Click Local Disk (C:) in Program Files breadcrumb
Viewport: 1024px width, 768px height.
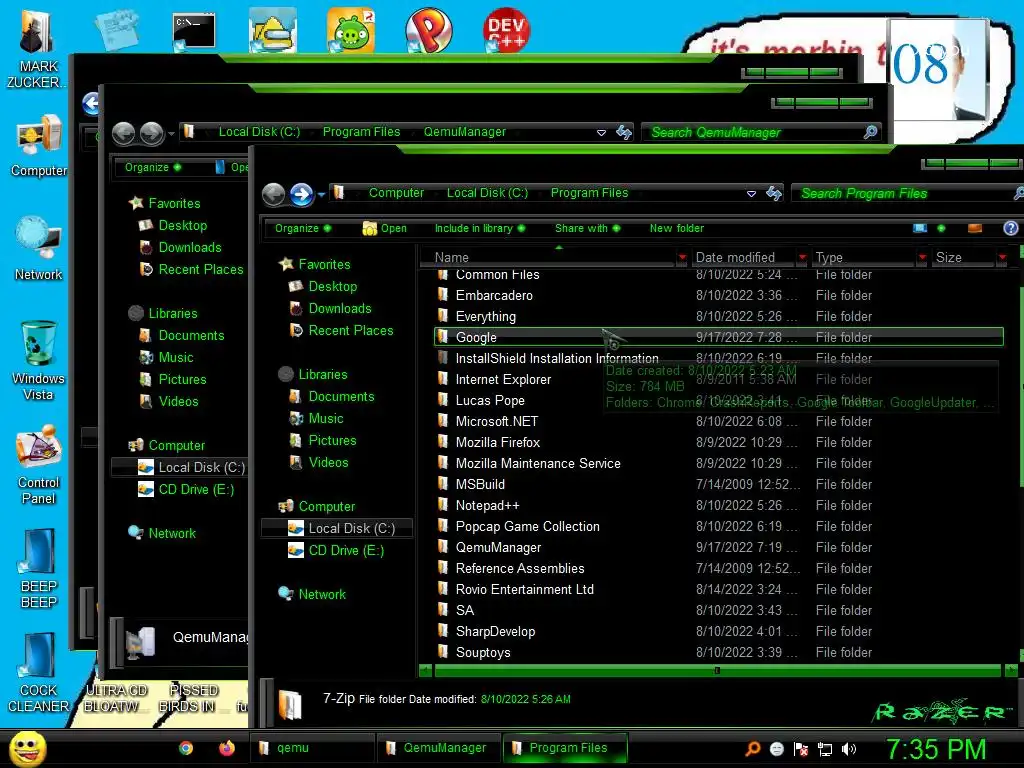pos(487,193)
